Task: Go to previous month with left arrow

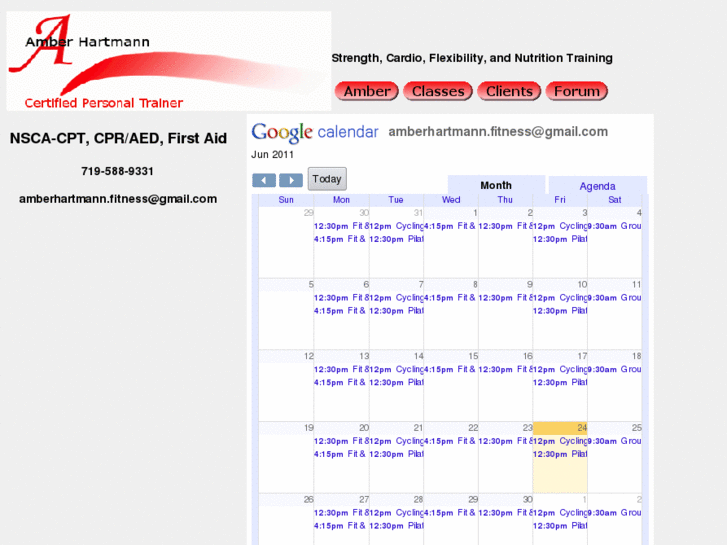Action: pos(264,180)
